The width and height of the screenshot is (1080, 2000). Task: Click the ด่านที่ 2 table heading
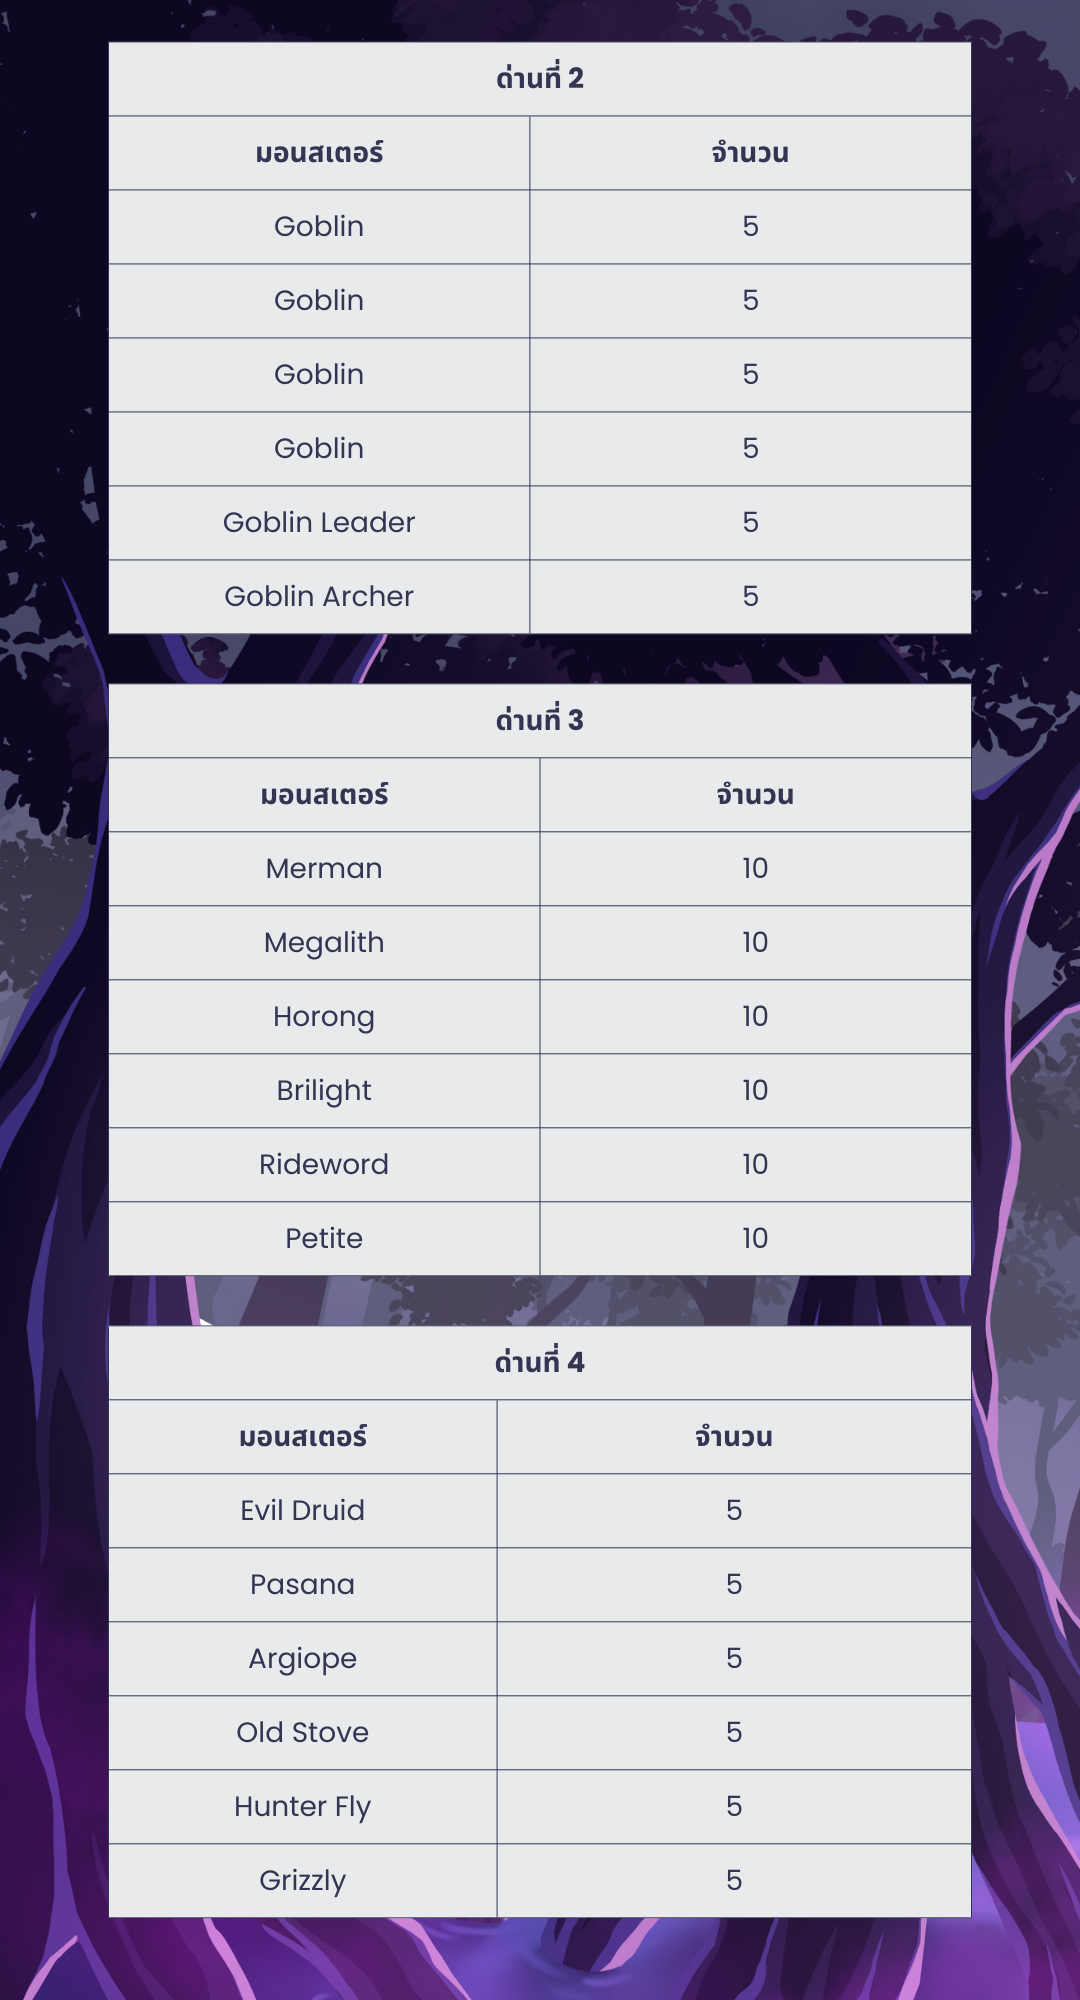coord(539,79)
